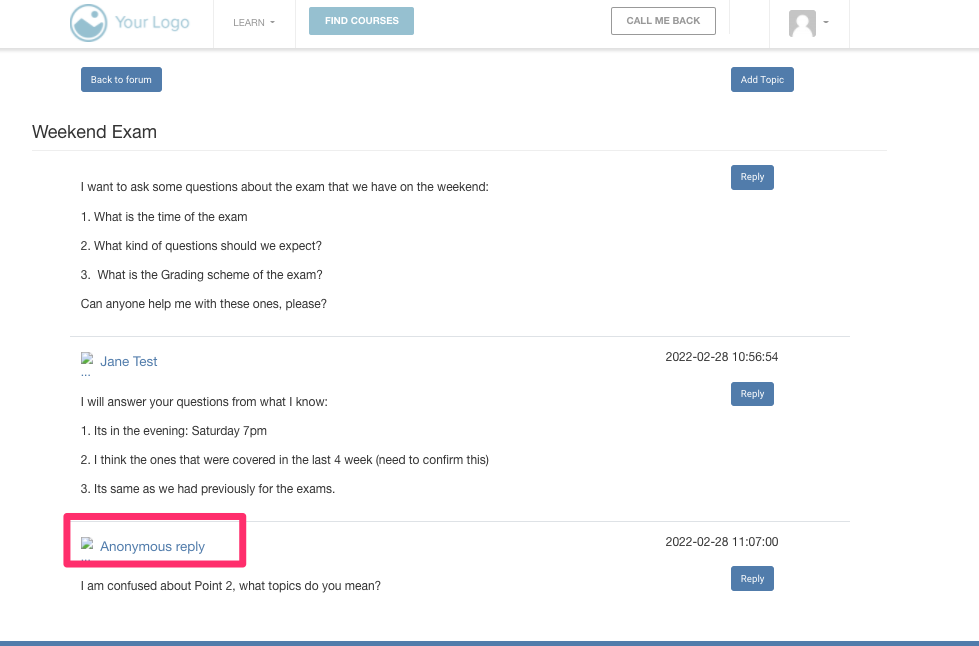Reply to Jane Test's answer
Image resolution: width=979 pixels, height=646 pixels.
752,394
